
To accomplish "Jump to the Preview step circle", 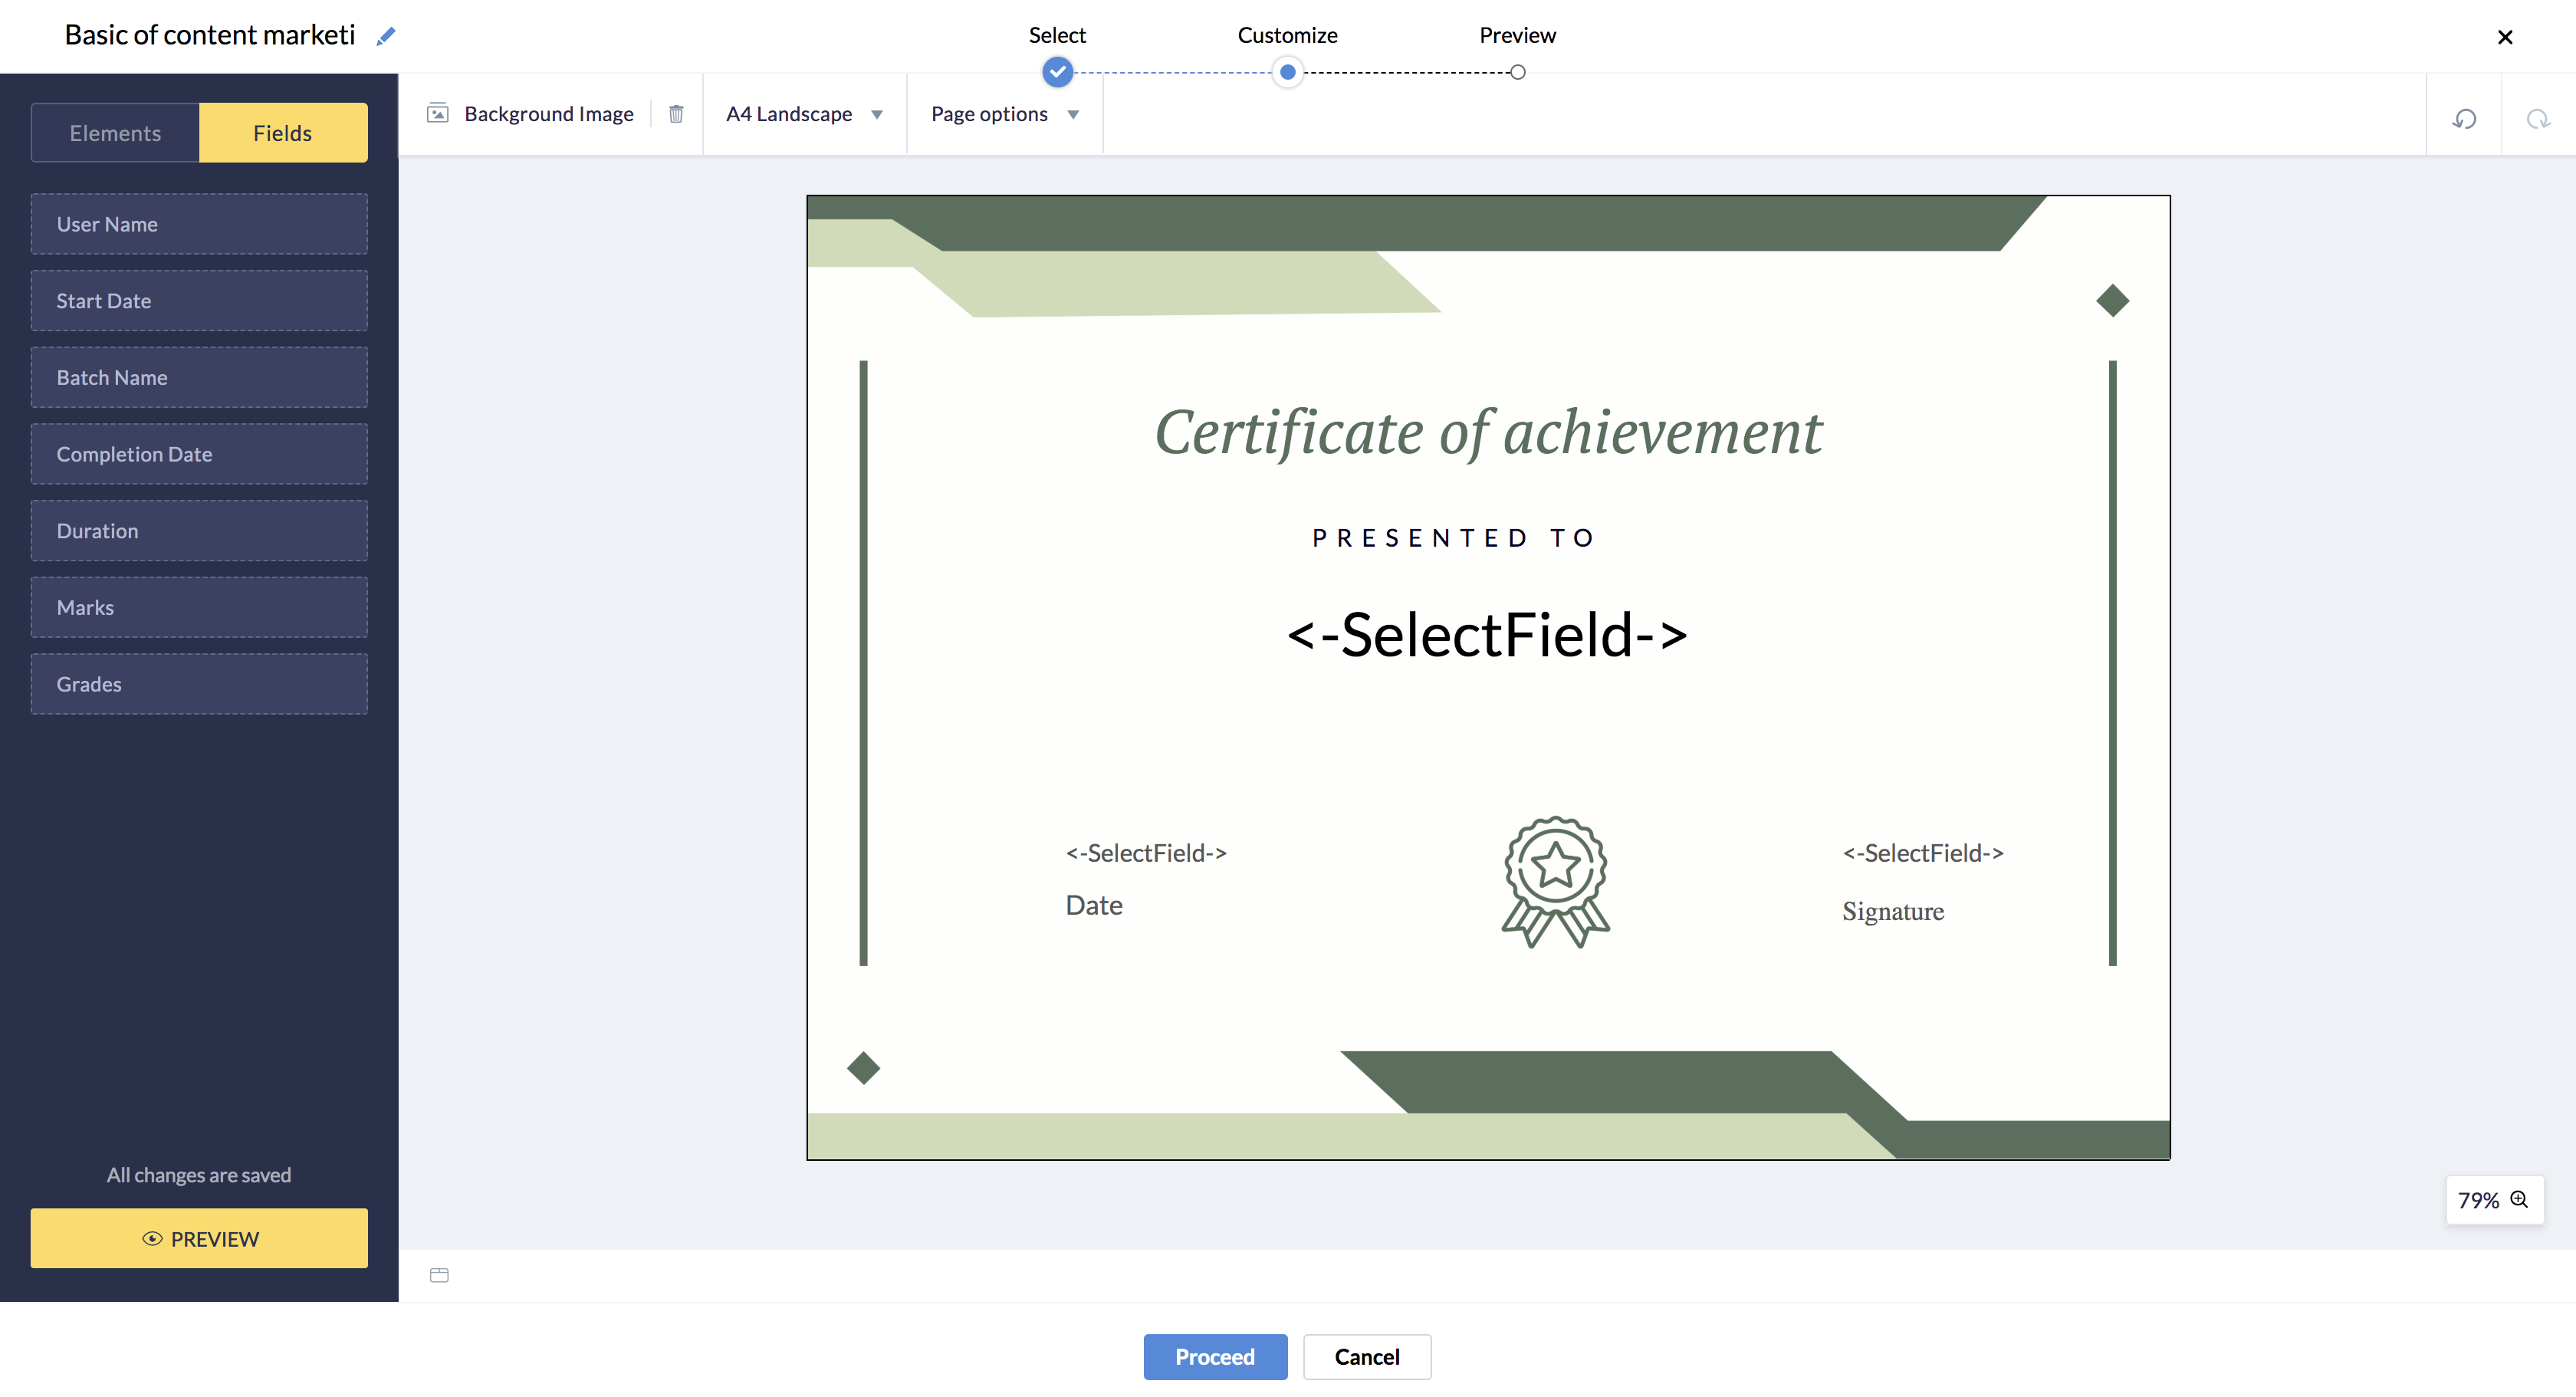I will tap(1517, 72).
